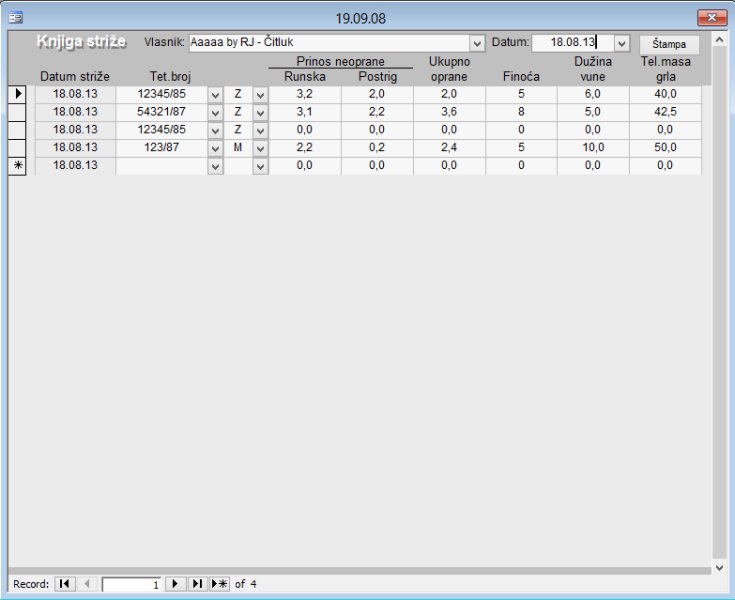Go to first record navigation button
Image resolution: width=735 pixels, height=600 pixels.
click(x=64, y=584)
